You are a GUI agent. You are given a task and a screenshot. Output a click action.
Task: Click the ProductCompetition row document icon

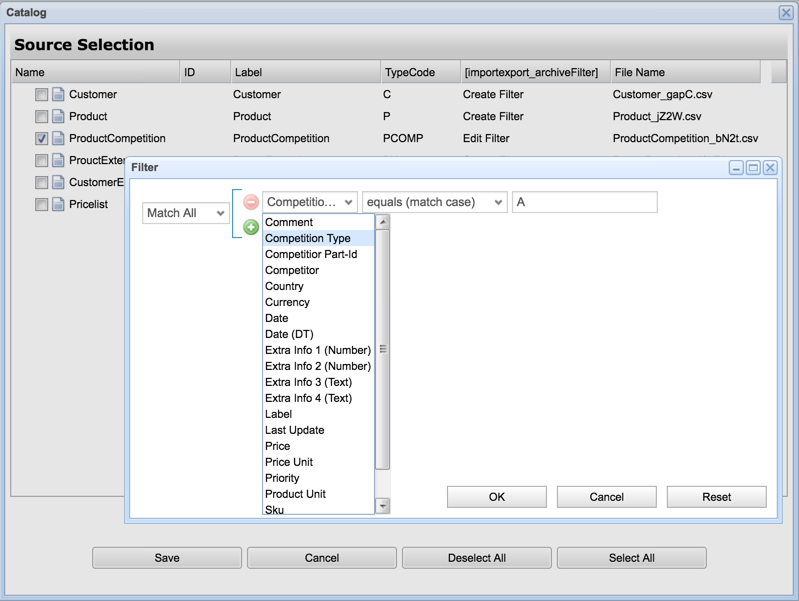click(x=59, y=139)
